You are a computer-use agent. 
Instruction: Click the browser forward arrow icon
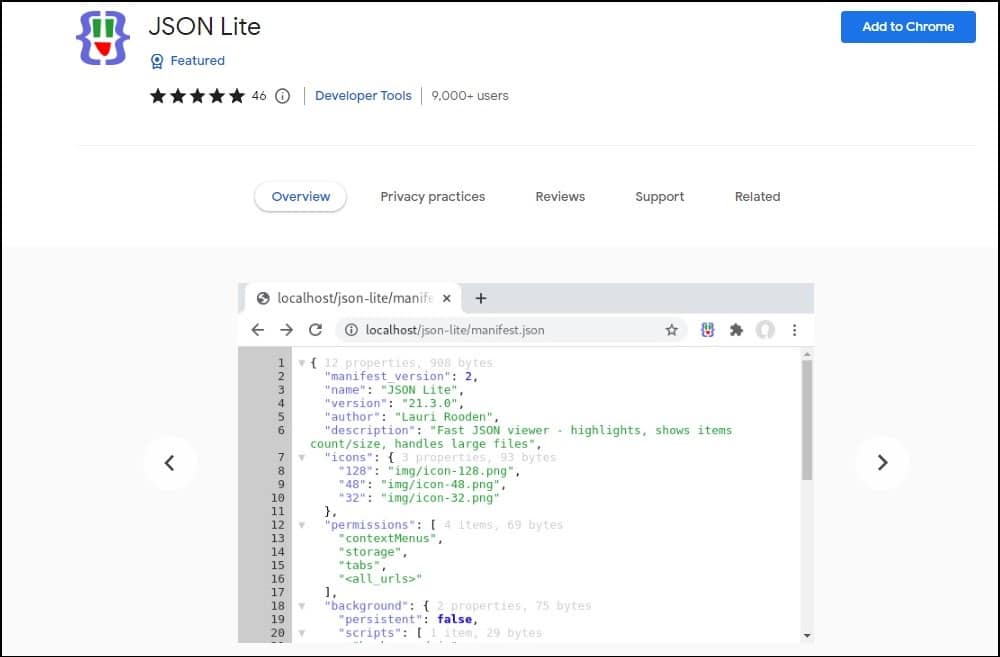coord(286,330)
